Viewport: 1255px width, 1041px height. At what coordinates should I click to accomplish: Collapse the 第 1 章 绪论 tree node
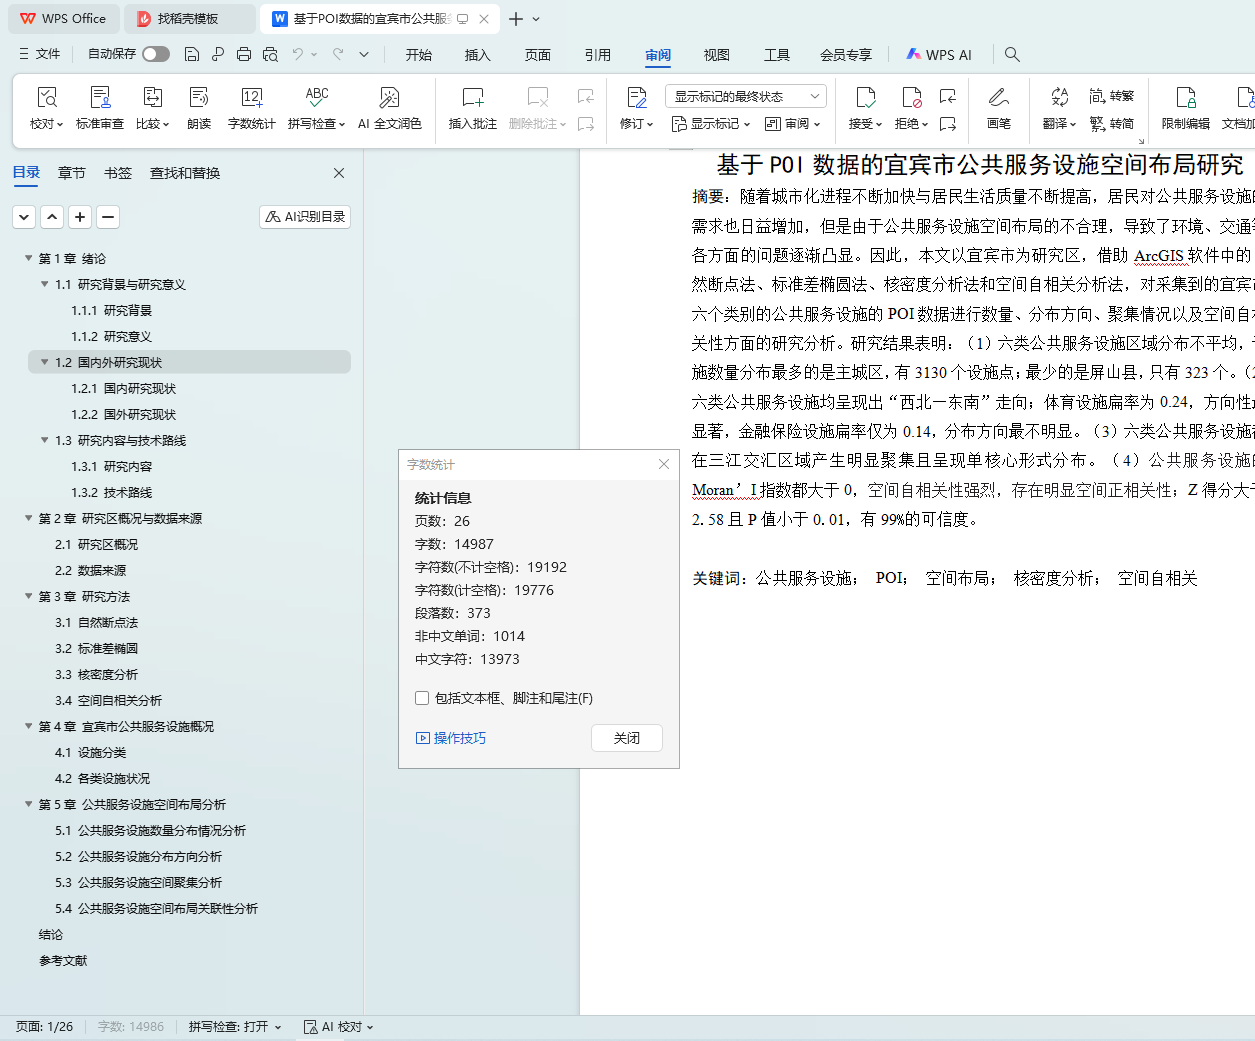(x=29, y=258)
